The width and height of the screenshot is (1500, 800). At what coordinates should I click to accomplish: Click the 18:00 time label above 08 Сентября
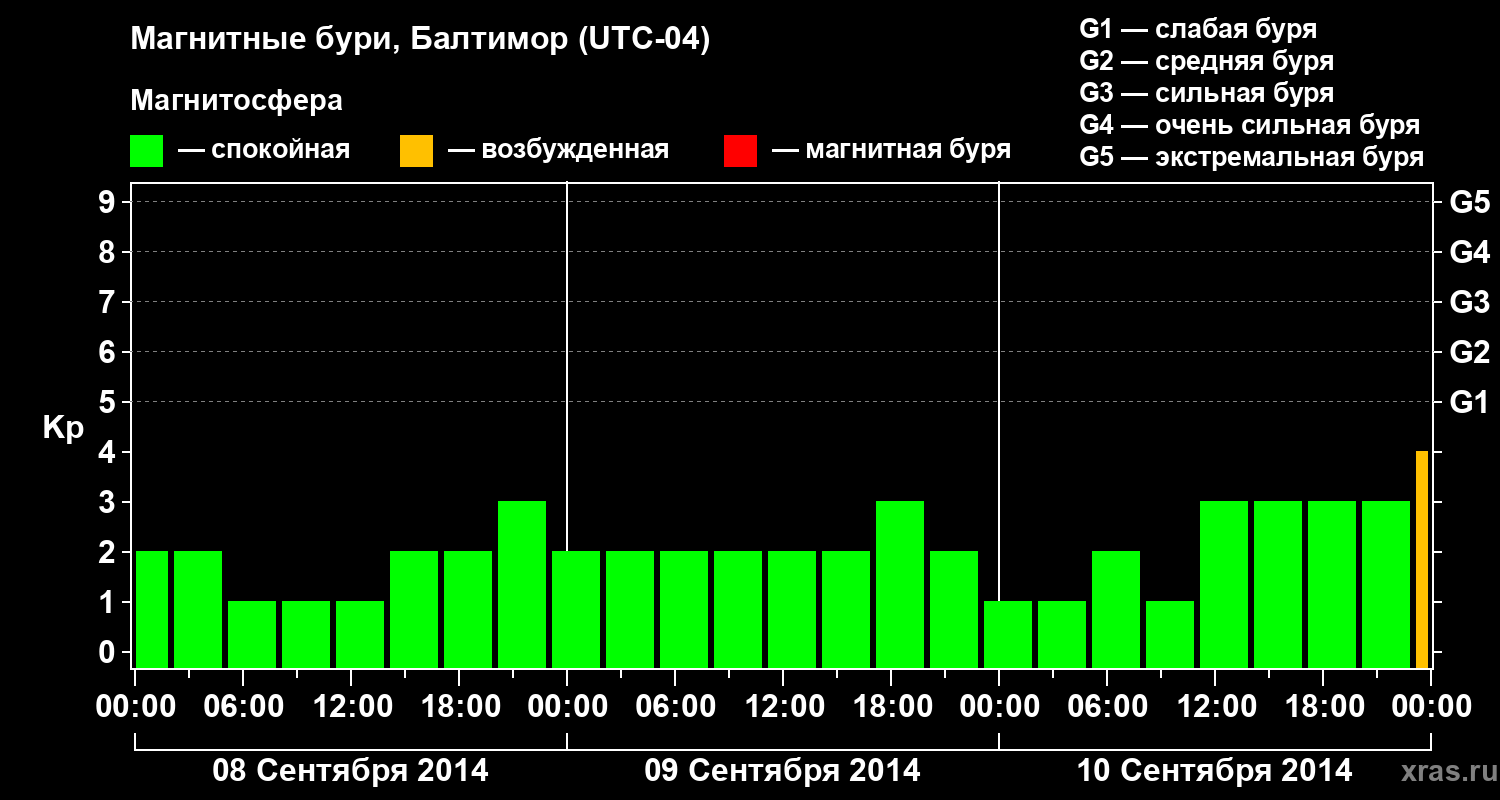coord(459,706)
